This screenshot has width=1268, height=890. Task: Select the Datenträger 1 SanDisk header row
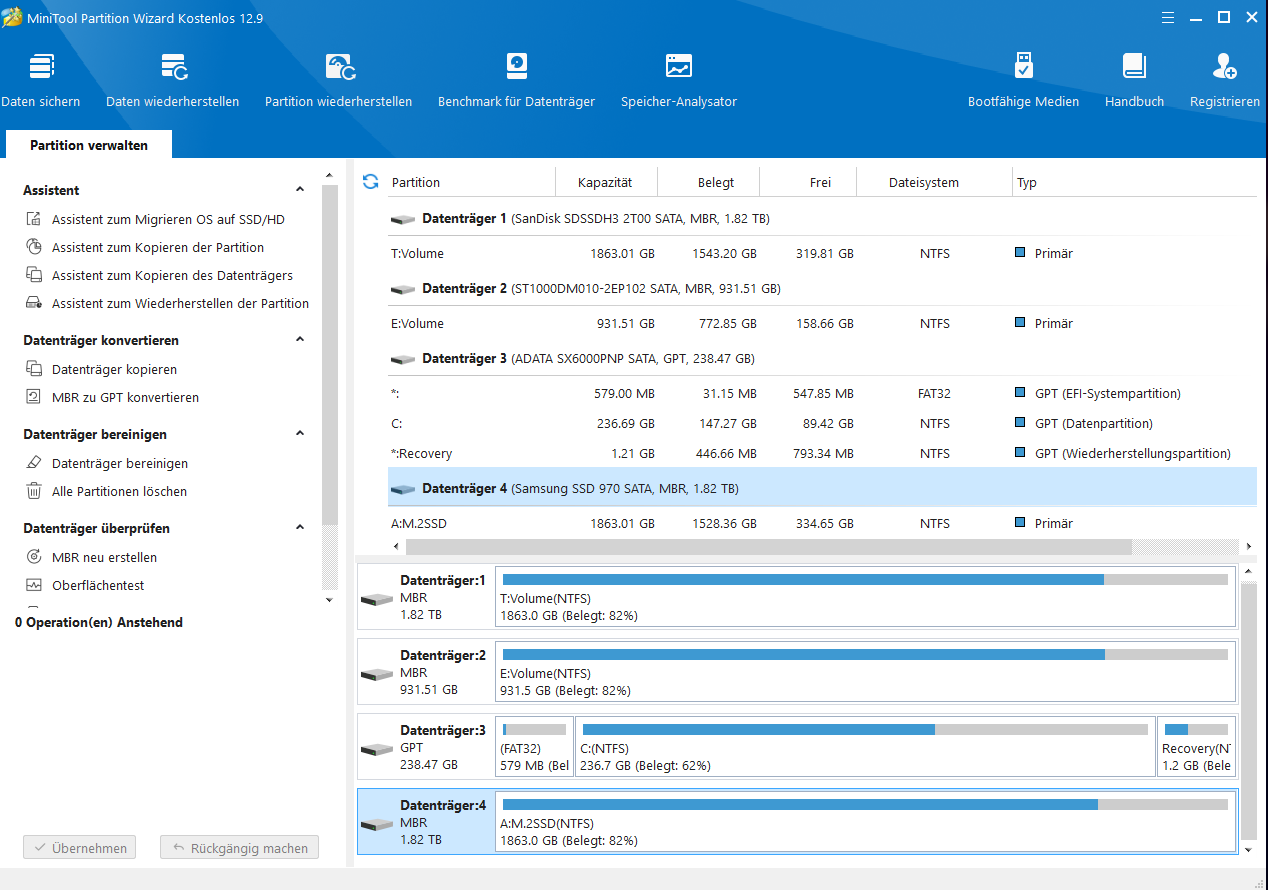tap(822, 218)
